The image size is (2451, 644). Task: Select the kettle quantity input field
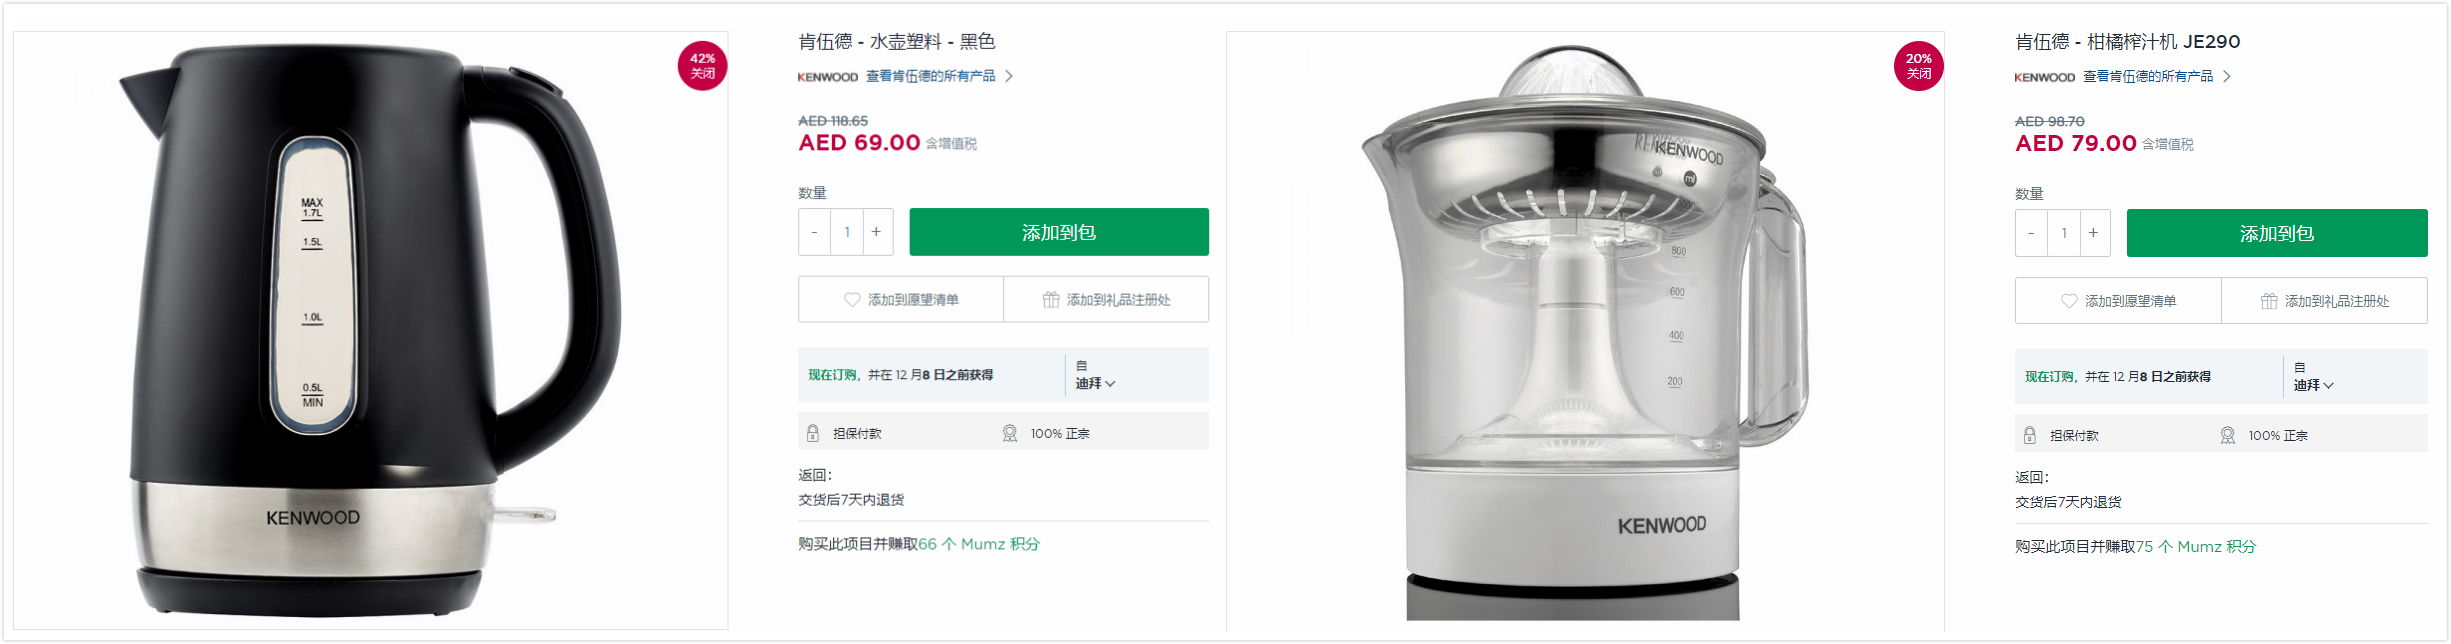pos(846,231)
